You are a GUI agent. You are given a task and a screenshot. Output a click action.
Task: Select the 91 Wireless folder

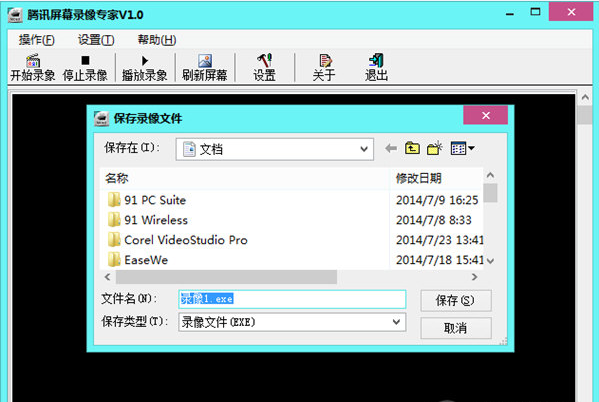click(x=148, y=220)
